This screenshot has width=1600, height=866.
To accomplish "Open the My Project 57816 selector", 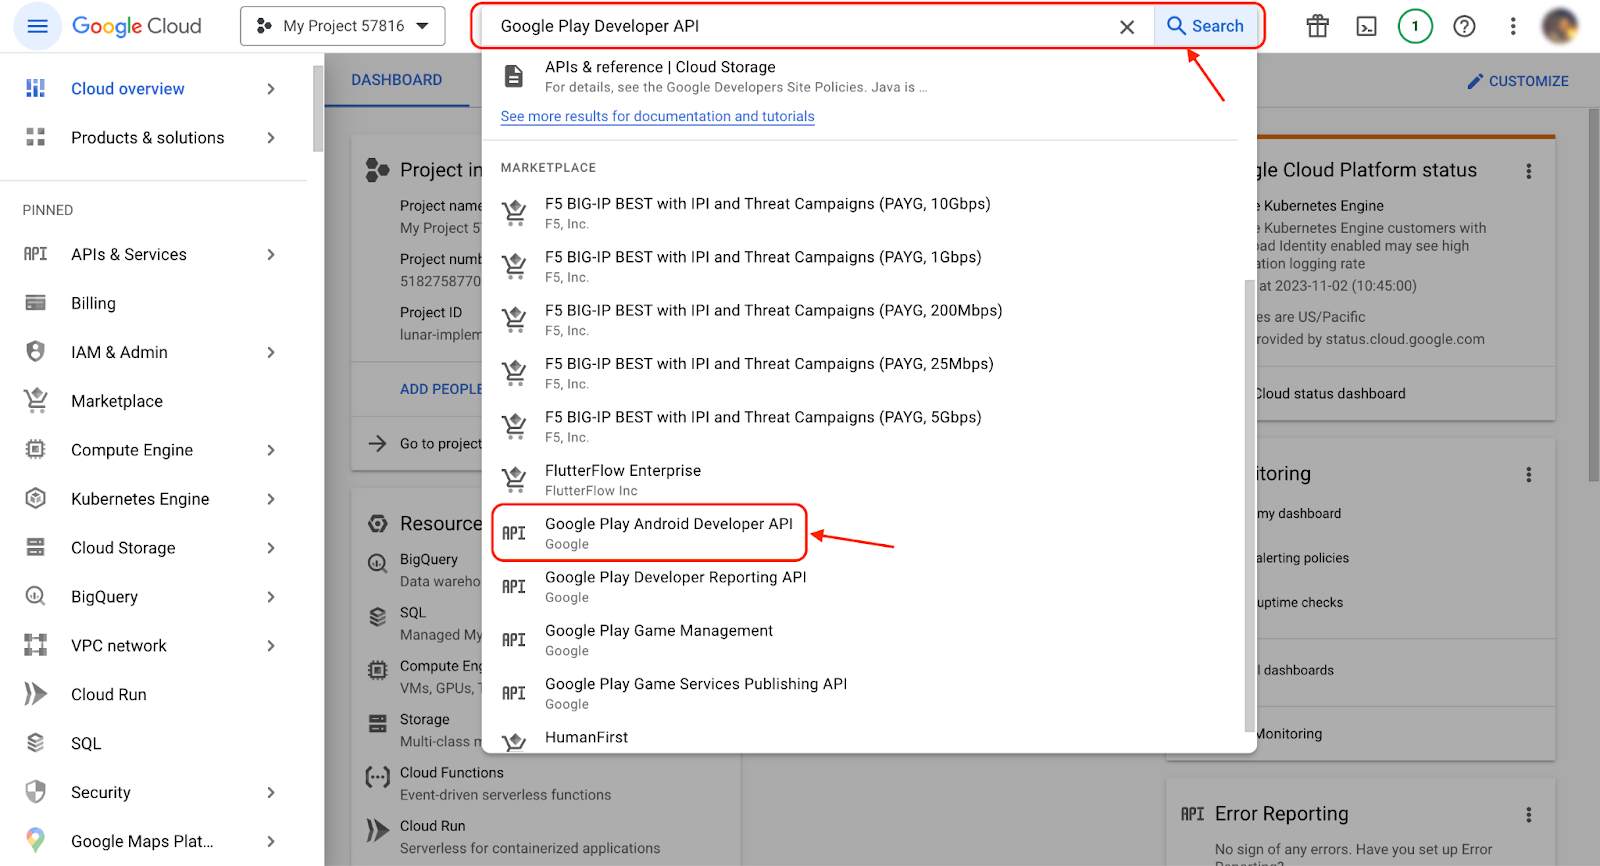I will (343, 26).
